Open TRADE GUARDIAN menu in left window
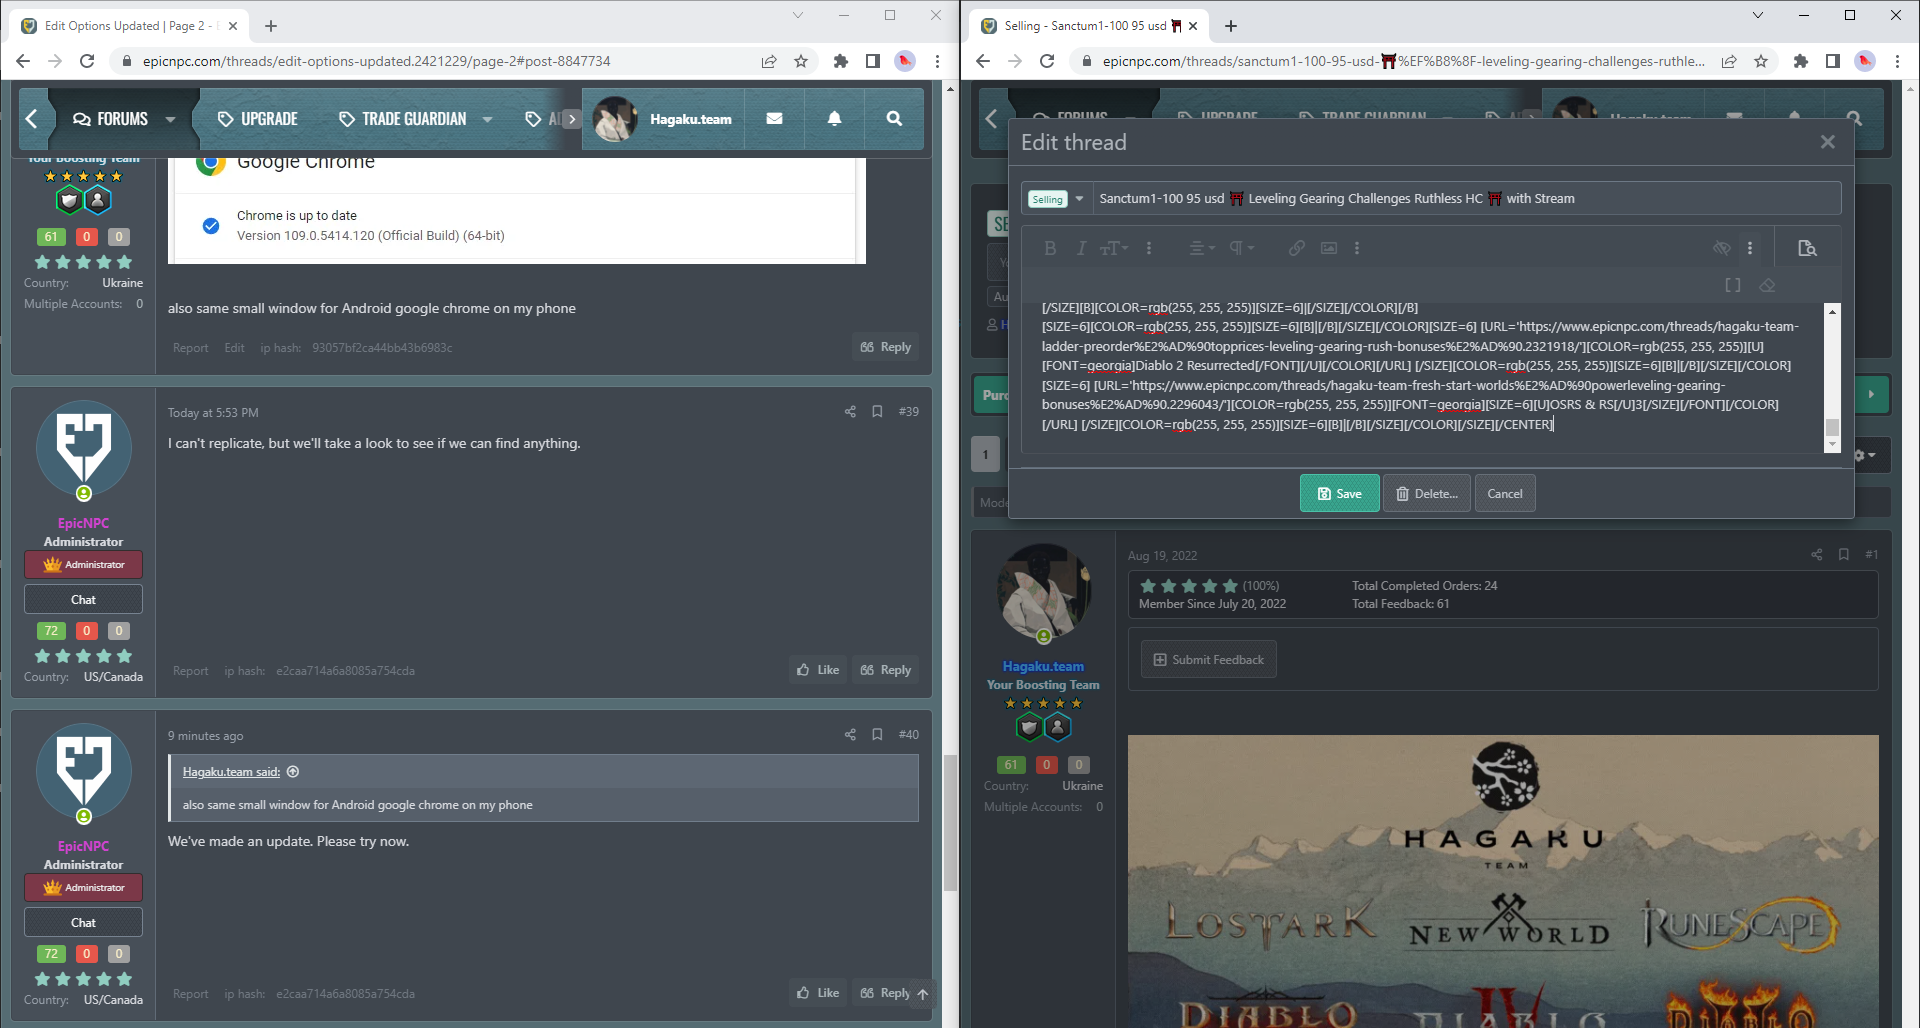The image size is (1920, 1028). 403,119
